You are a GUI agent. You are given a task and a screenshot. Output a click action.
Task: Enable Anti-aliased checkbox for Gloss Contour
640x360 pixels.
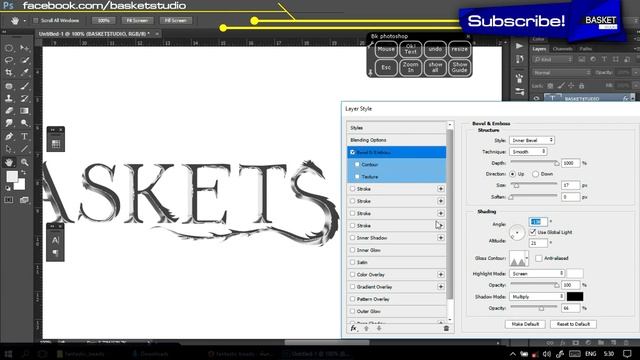point(539,258)
